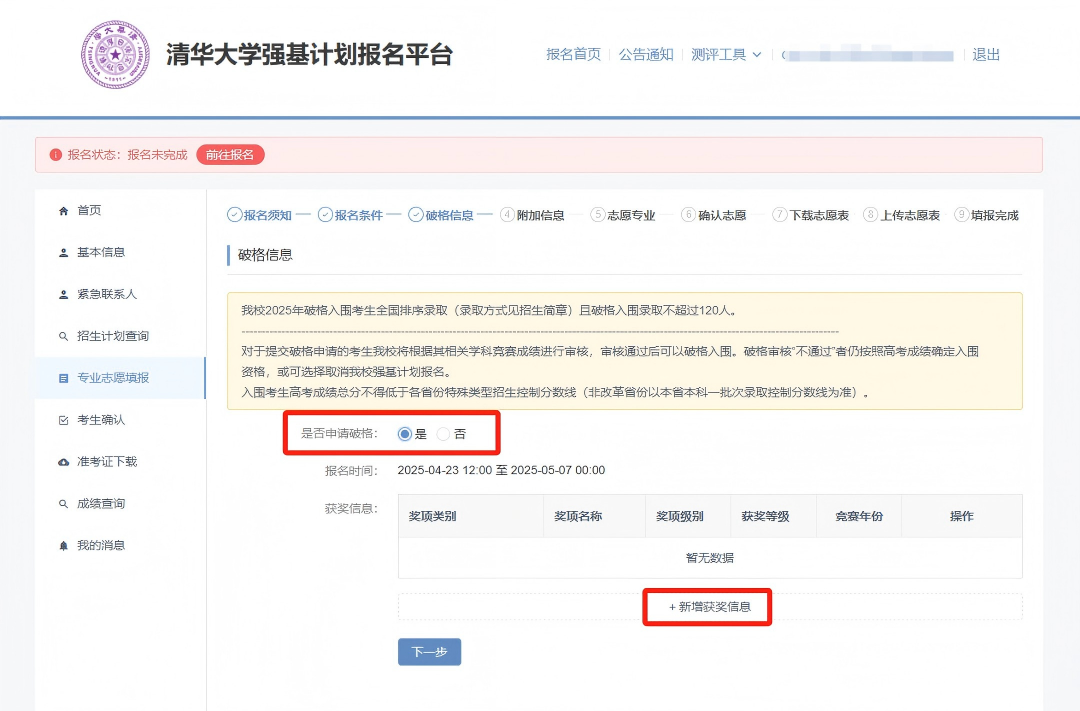Click 新增获奖信息 to add an award
This screenshot has width=1080, height=711.
pyautogui.click(x=707, y=607)
